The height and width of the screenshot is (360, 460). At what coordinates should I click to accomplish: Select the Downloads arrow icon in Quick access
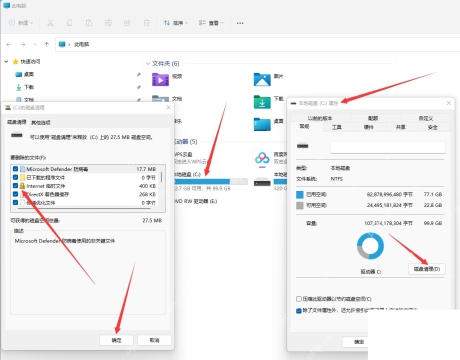(19, 87)
